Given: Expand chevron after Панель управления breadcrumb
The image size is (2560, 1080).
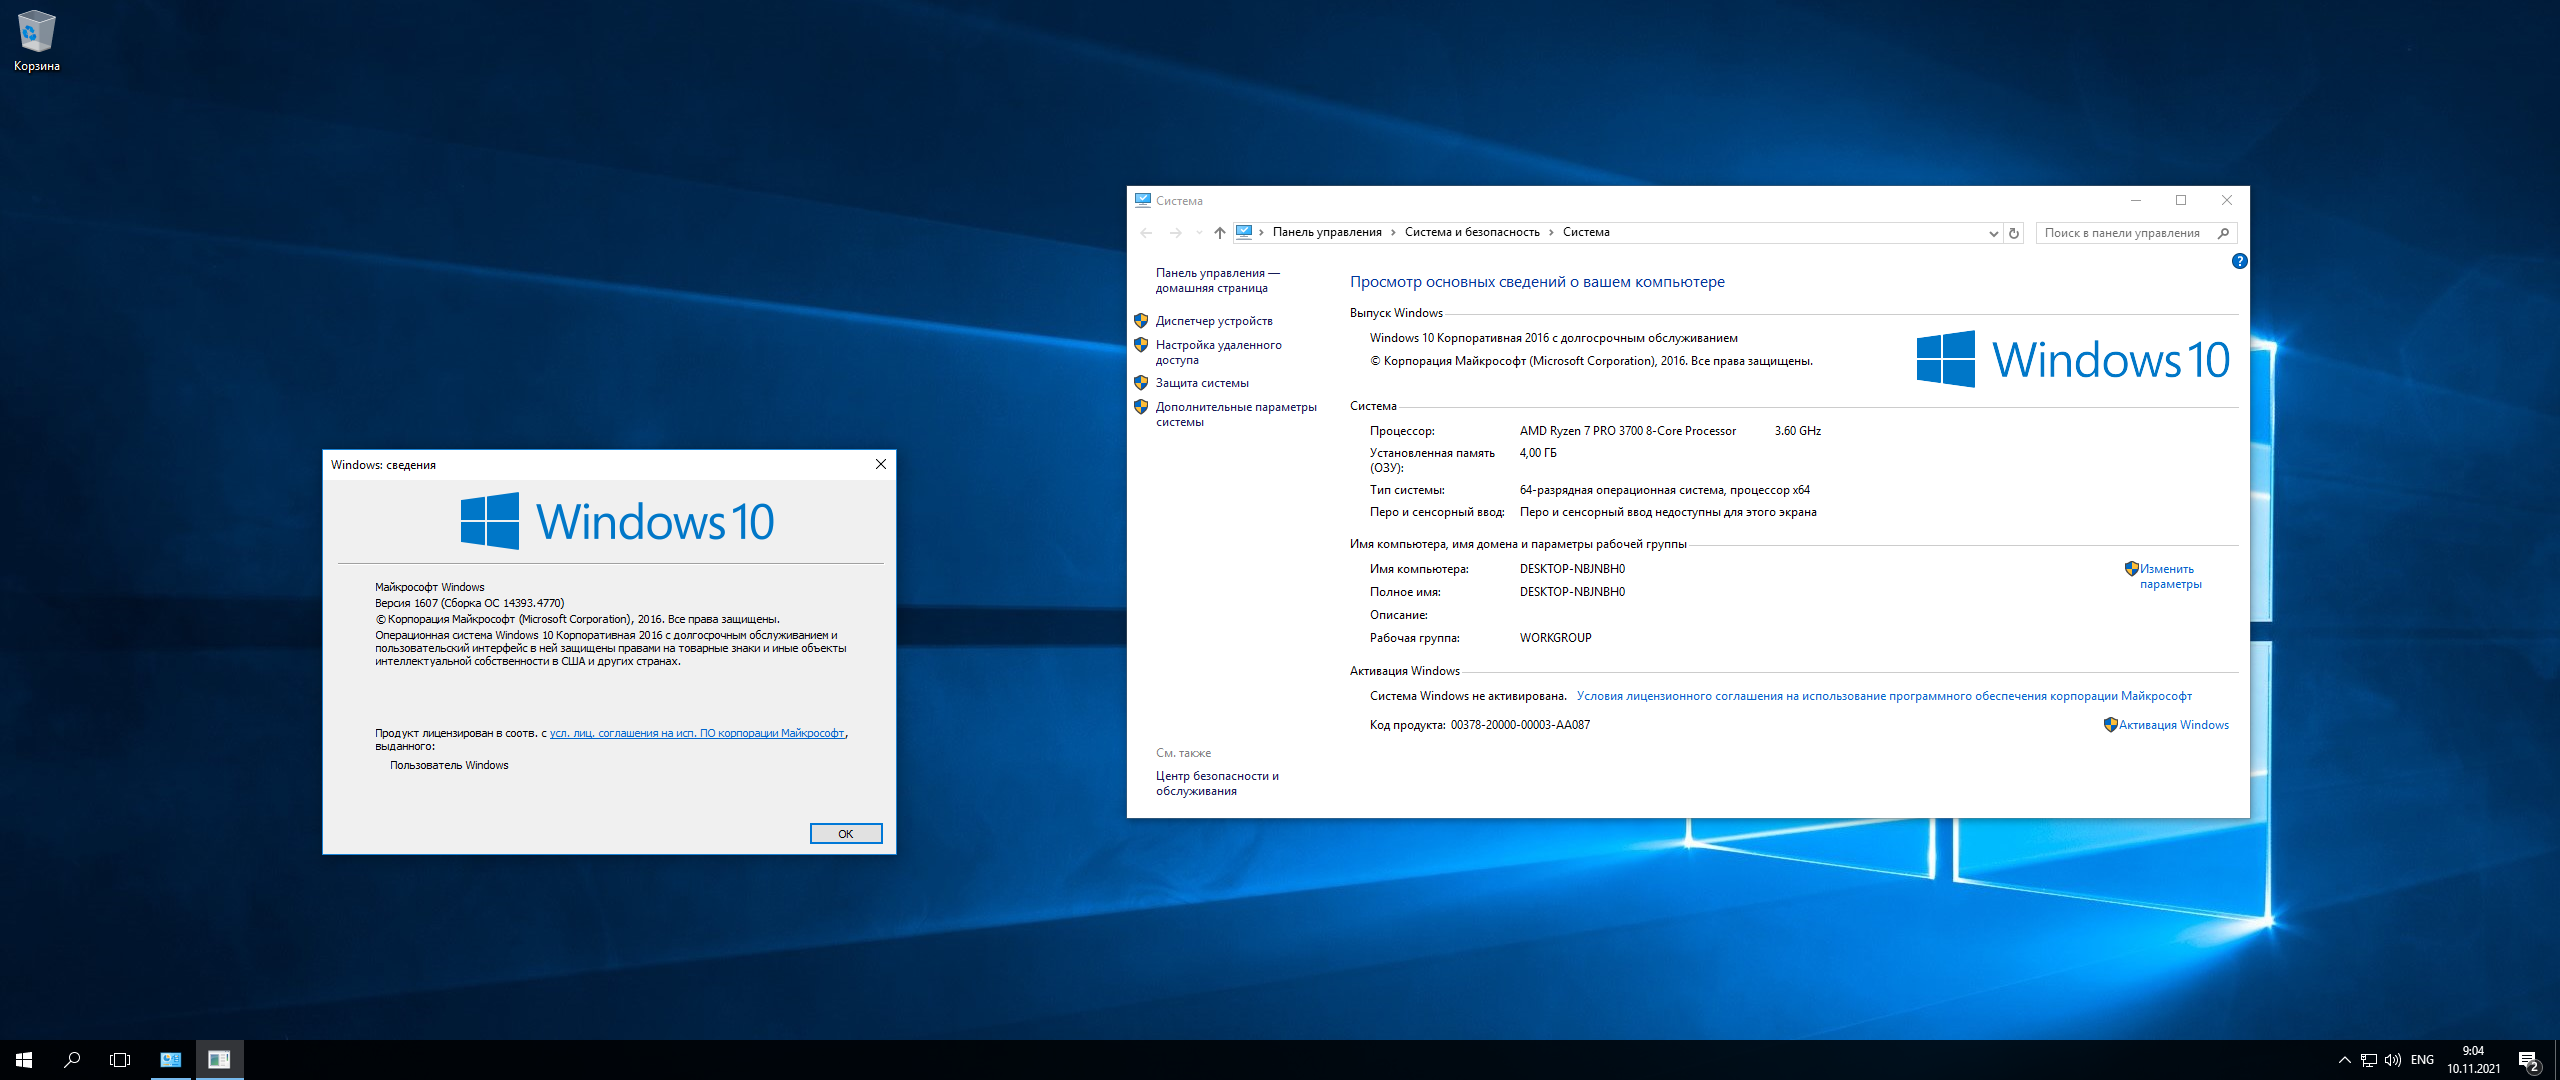Looking at the screenshot, I should tap(1393, 232).
